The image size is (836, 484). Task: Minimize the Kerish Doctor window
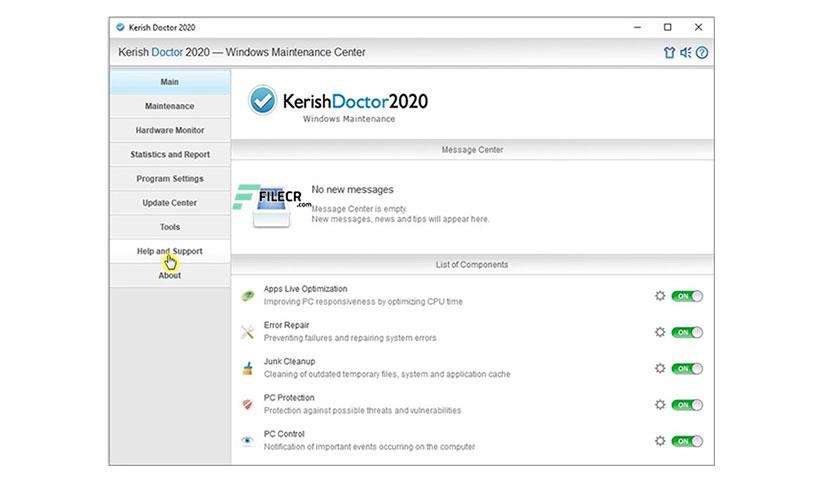point(637,27)
